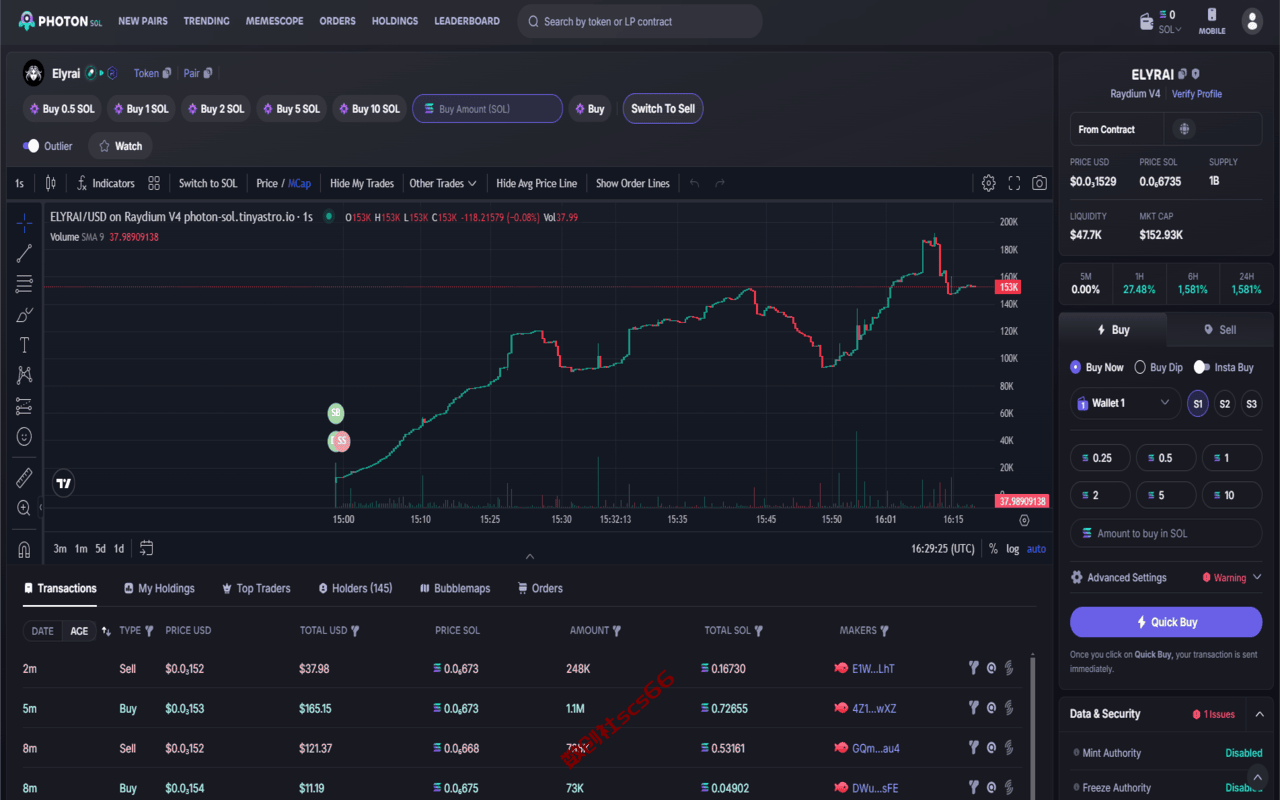
Task: Collapse the chart panel arrow
Action: coord(530,556)
